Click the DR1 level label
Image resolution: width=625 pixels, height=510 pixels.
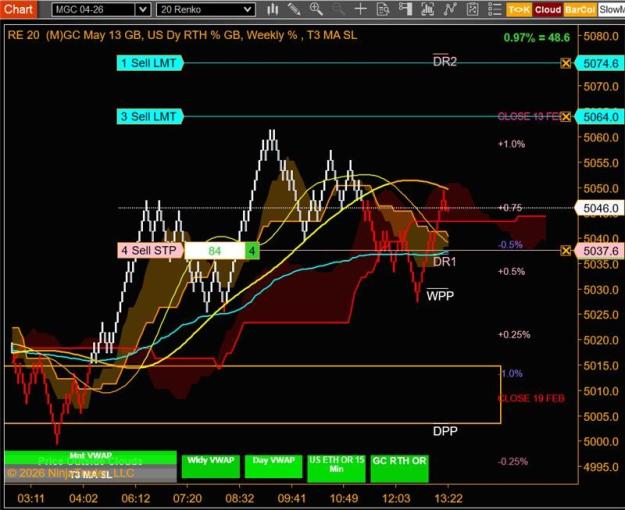[444, 262]
